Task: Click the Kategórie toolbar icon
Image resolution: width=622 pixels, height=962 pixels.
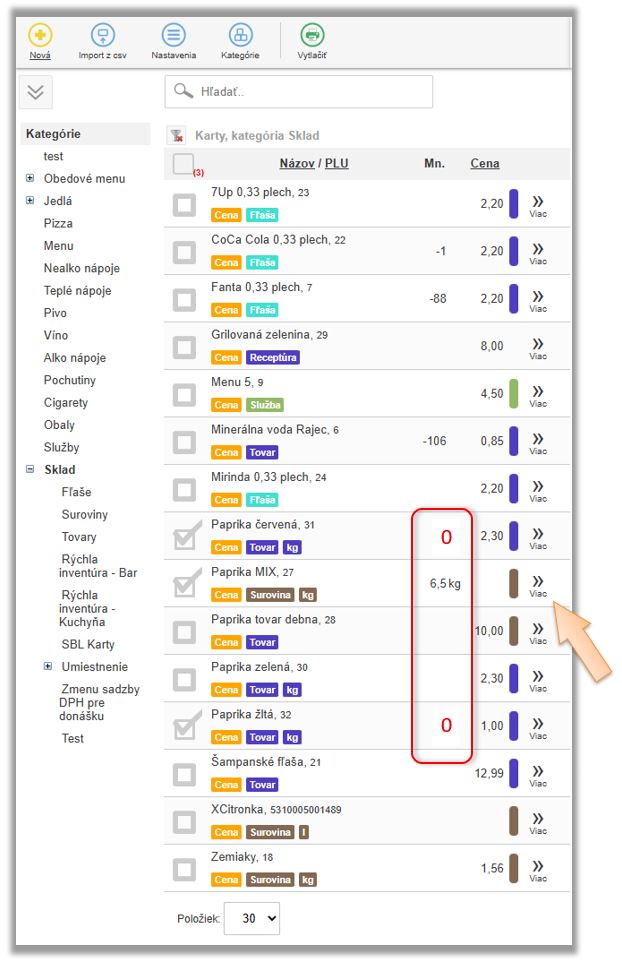Action: pos(240,35)
